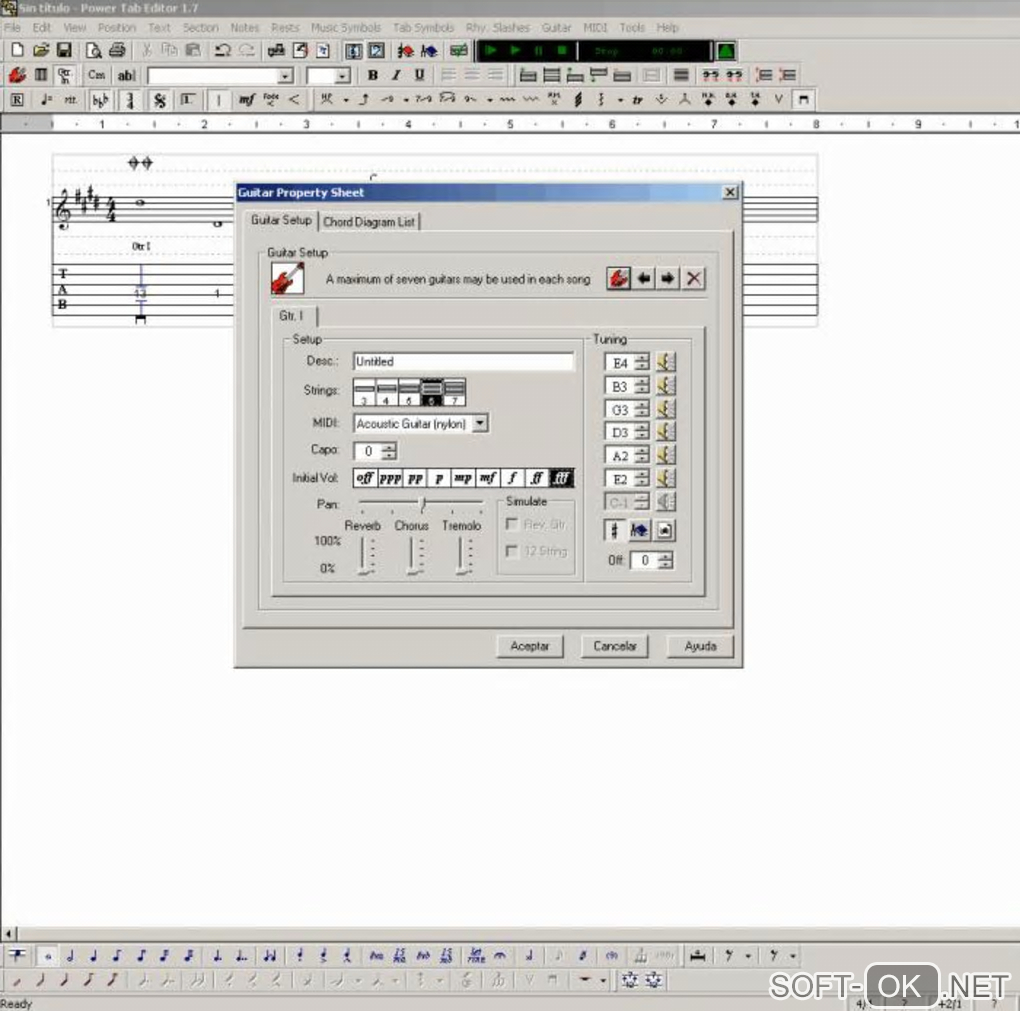Click the Chord name 'Cm' icon

pyautogui.click(x=96, y=75)
